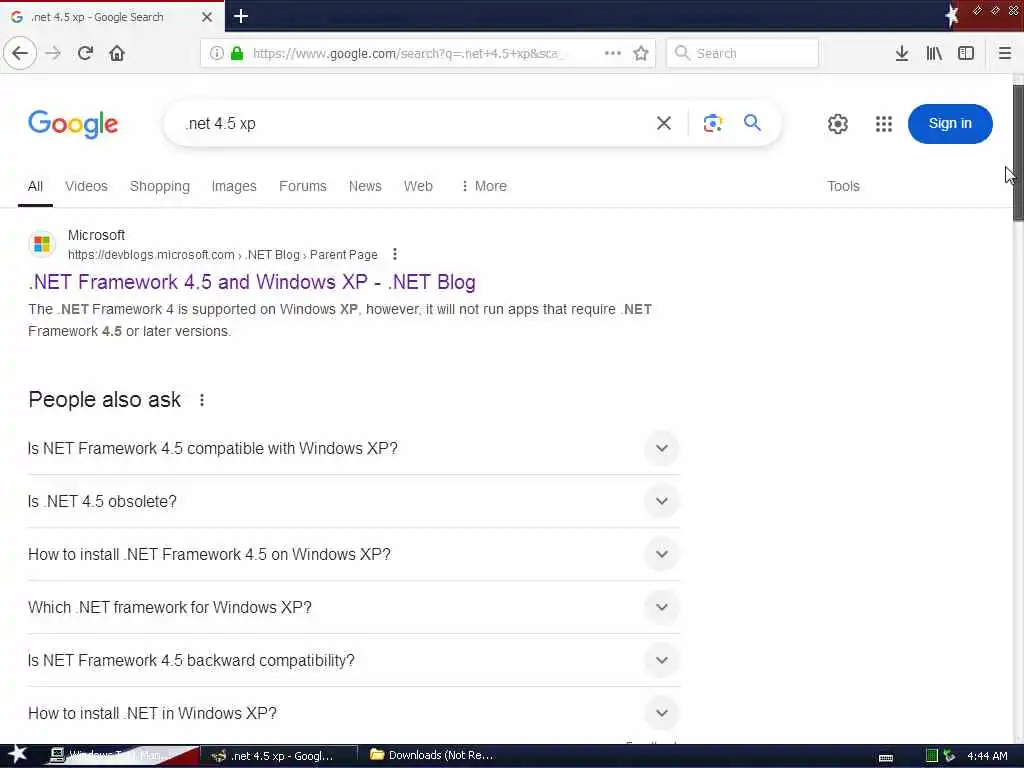This screenshot has width=1024, height=768.
Task: Open the More search filters dropdown
Action: pyautogui.click(x=484, y=186)
